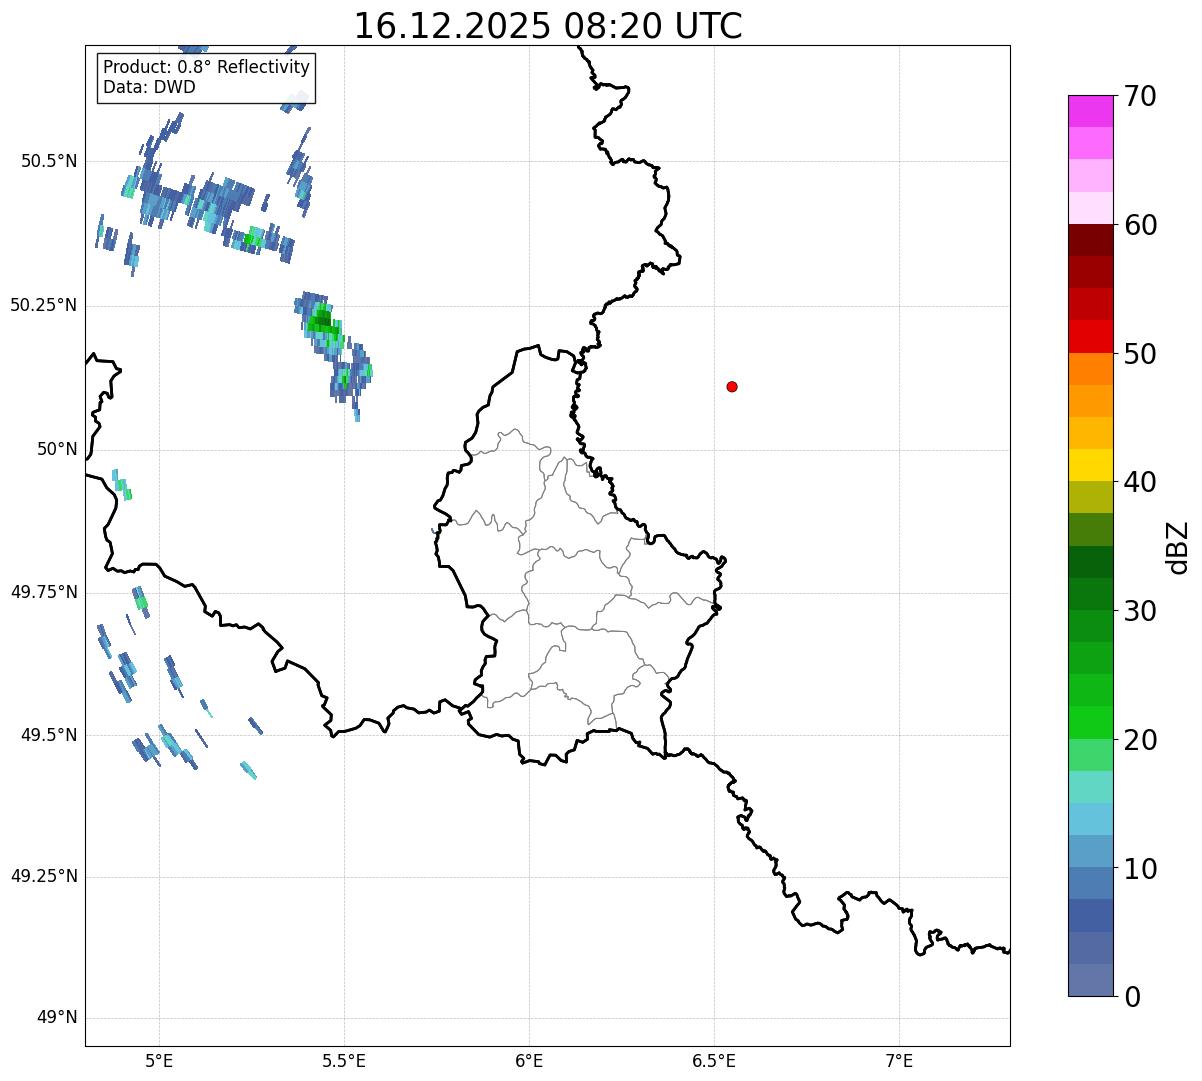1202x1081 pixels.
Task: Click the 49°N latitude label
Action: tap(57, 1018)
